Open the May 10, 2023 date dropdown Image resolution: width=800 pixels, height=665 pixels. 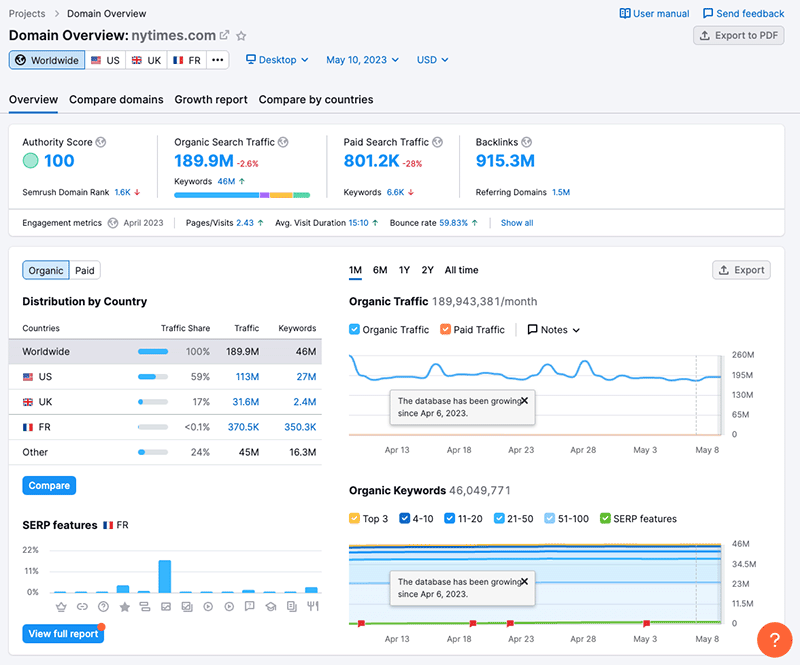tap(362, 60)
